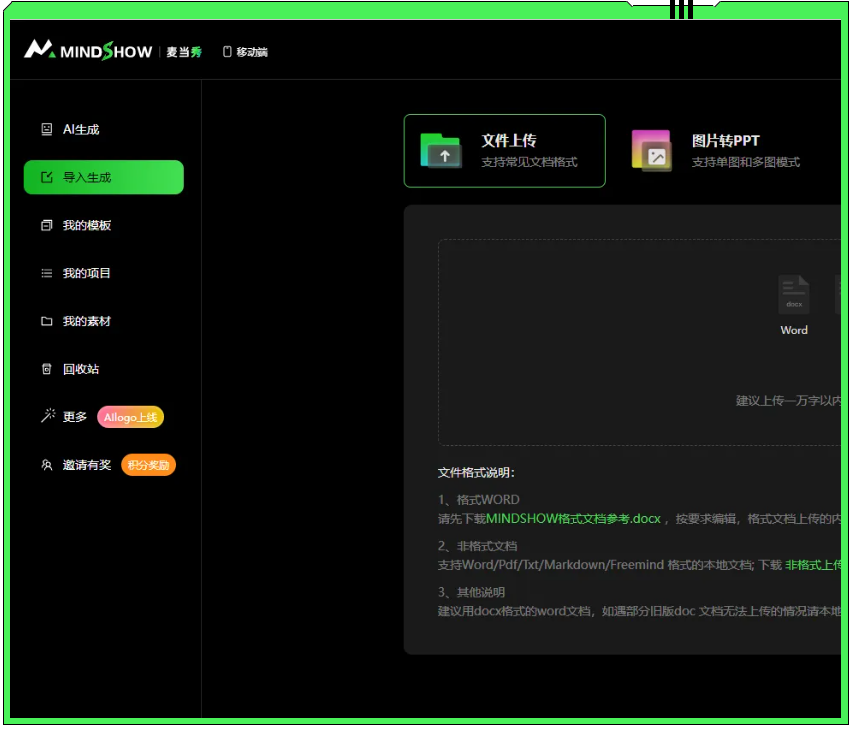854x729 pixels.
Task: Click the 回收站 trash icon
Action: 47,369
